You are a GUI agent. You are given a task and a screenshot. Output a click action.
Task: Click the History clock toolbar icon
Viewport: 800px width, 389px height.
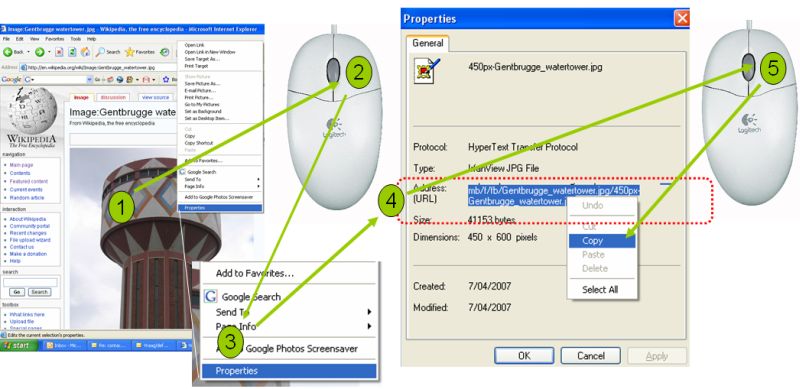tap(165, 52)
